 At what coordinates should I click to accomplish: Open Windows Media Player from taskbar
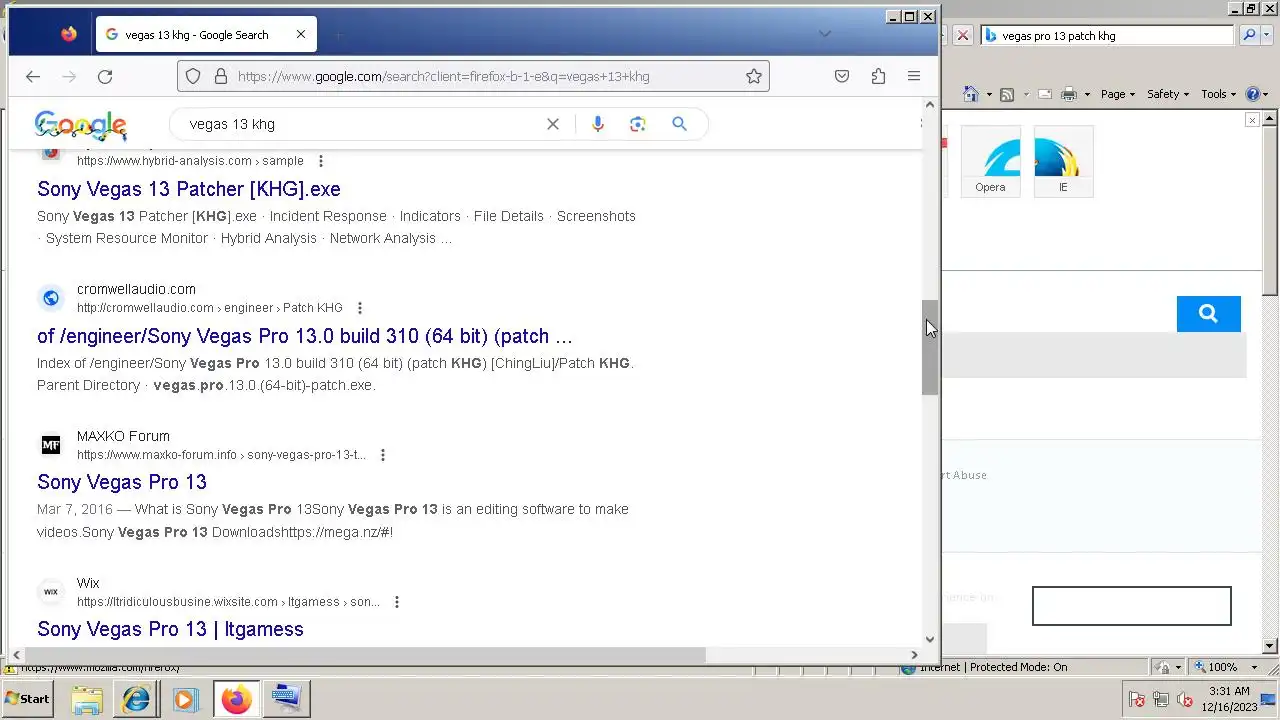click(x=185, y=699)
